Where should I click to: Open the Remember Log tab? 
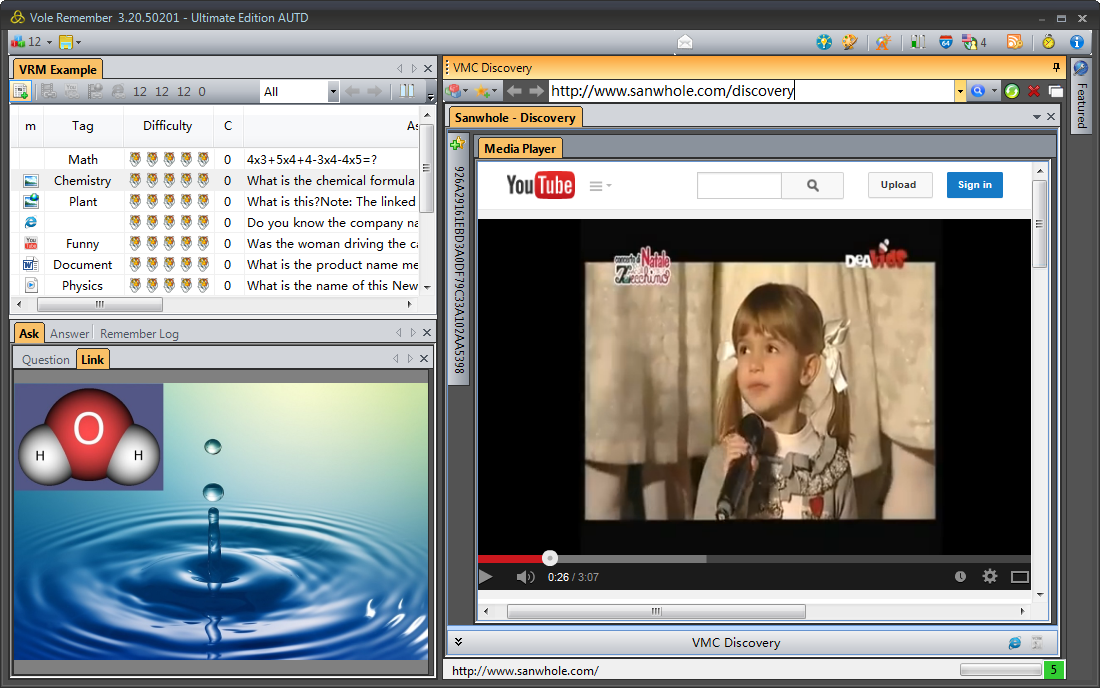coord(139,334)
